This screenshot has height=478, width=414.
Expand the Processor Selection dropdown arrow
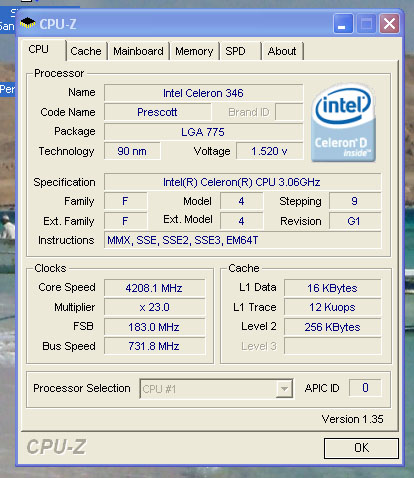[x=284, y=389]
